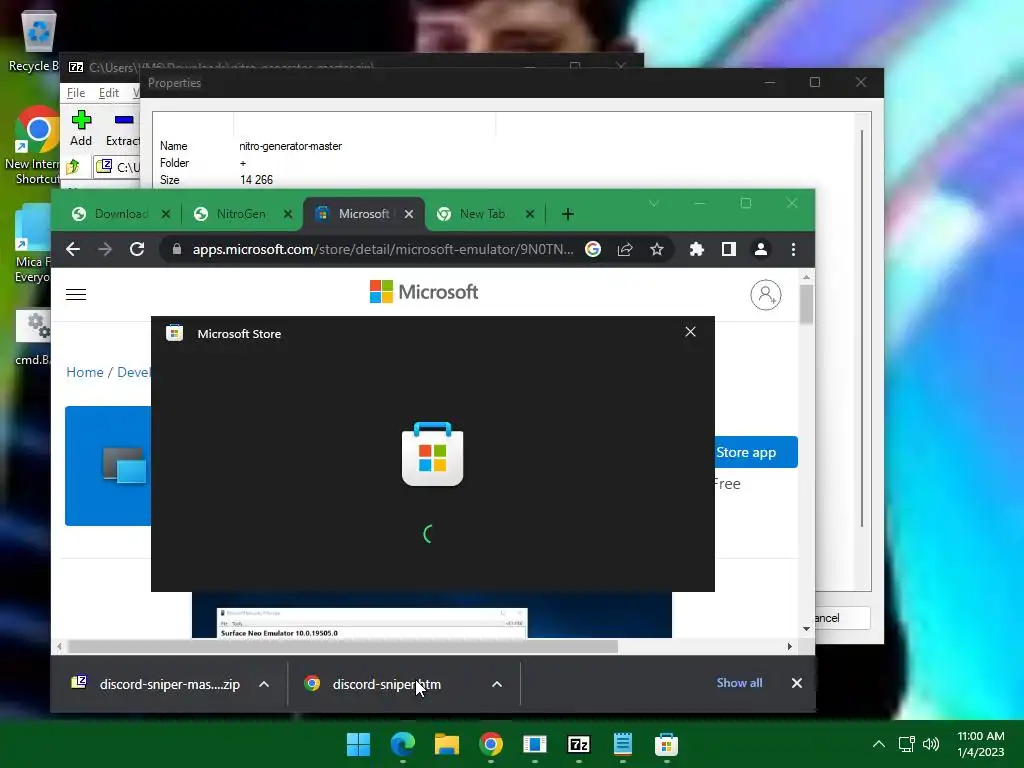1024x768 pixels.
Task: Close the Microsoft Store popup dialog
Action: [690, 332]
